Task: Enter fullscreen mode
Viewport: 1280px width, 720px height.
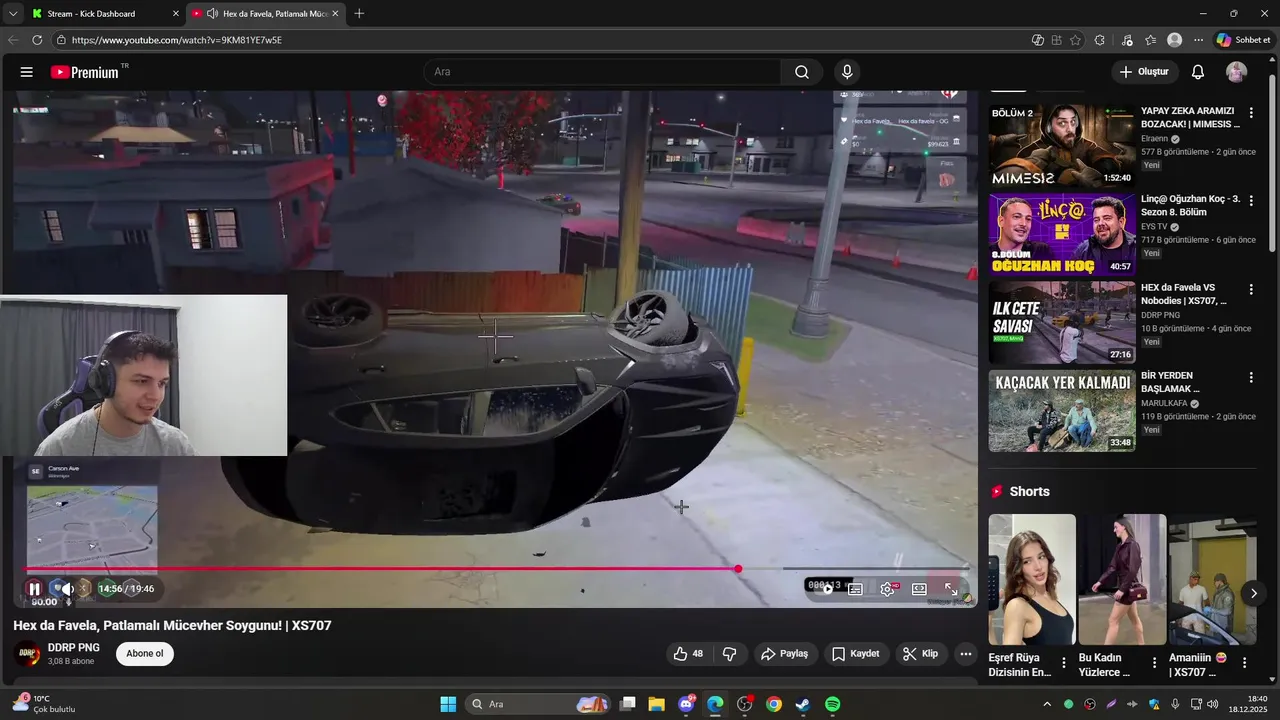Action: [951, 589]
